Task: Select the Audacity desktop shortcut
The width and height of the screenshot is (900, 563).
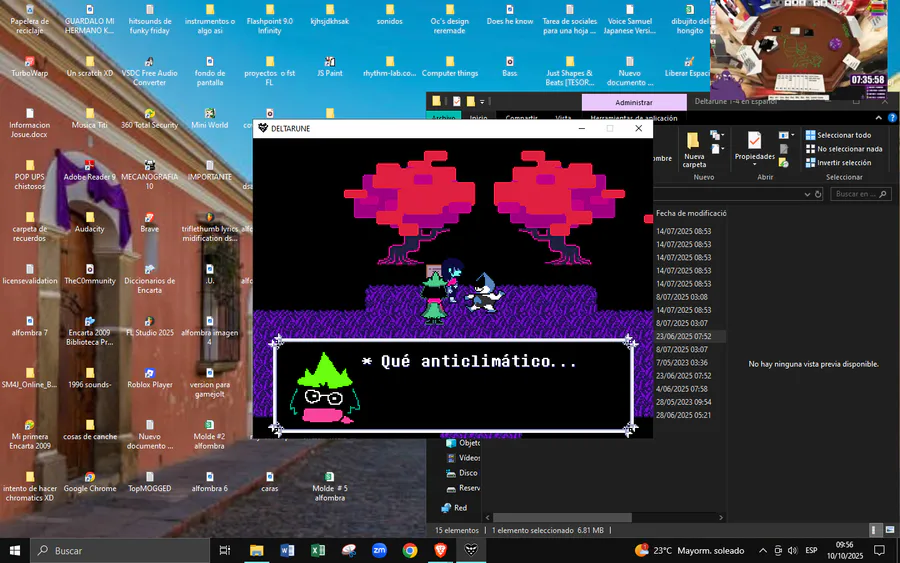Action: pyautogui.click(x=90, y=223)
